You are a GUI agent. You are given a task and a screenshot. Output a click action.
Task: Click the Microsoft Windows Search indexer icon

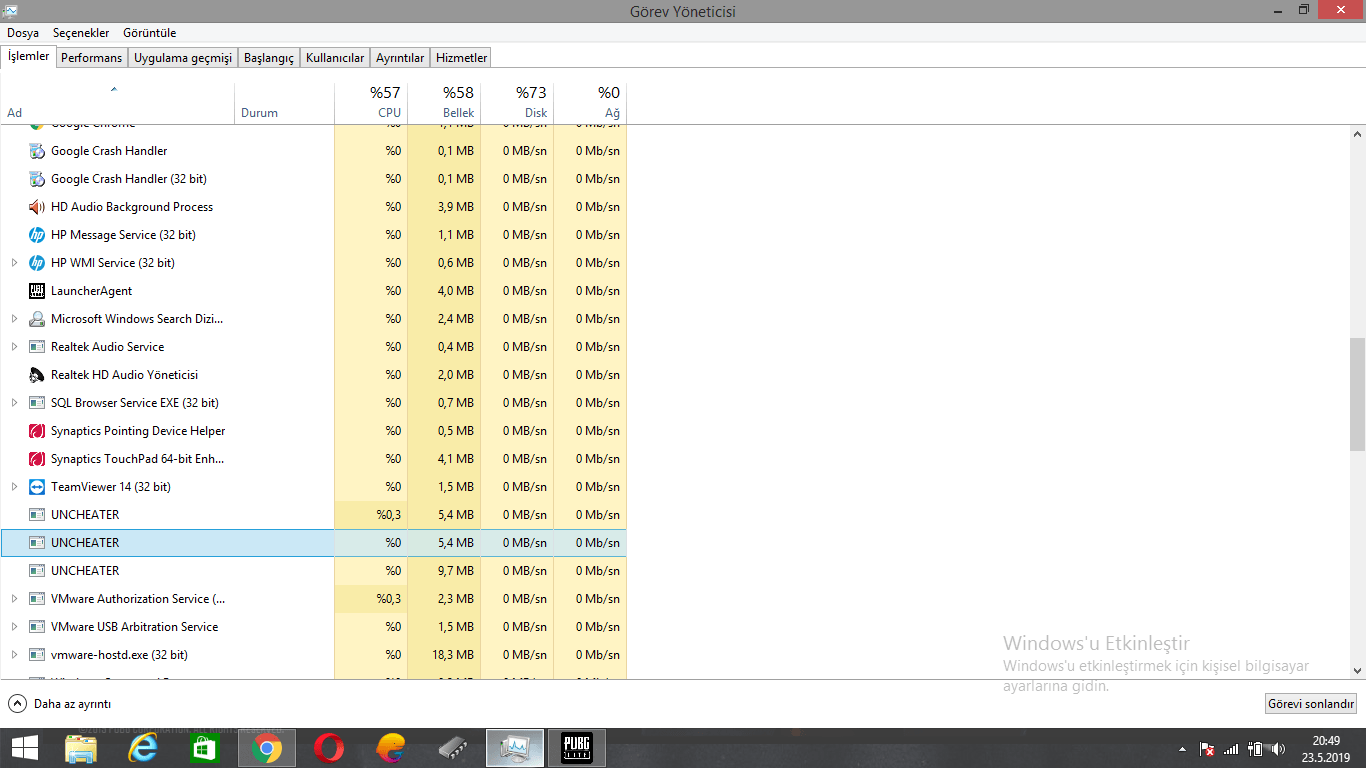(37, 319)
